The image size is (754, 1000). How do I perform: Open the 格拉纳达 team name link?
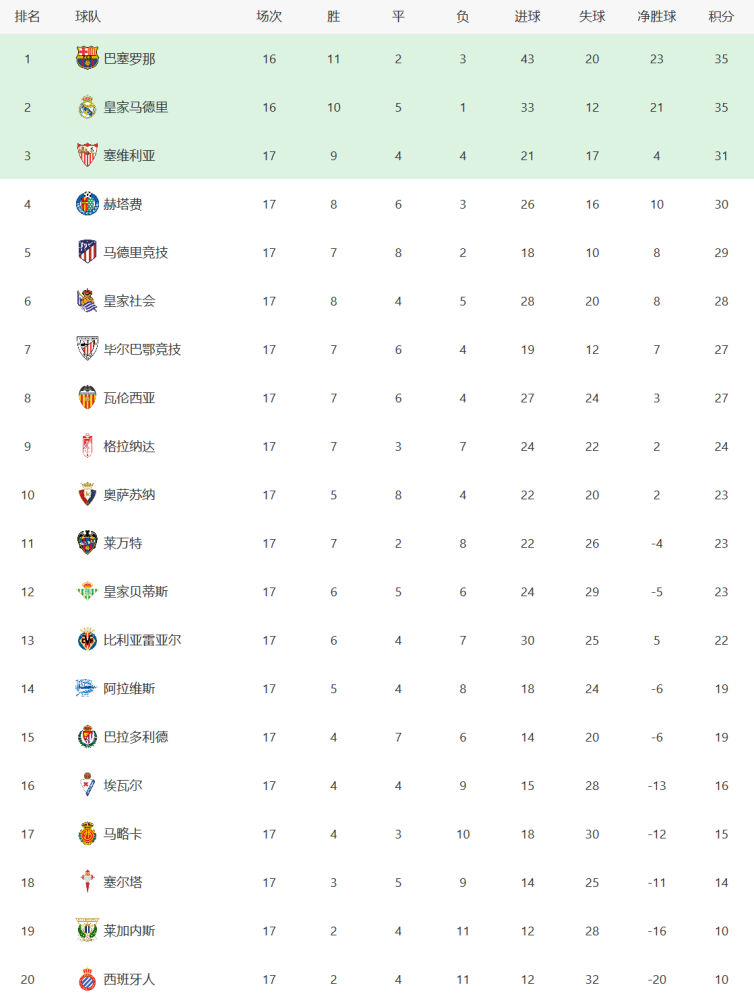pos(129,446)
